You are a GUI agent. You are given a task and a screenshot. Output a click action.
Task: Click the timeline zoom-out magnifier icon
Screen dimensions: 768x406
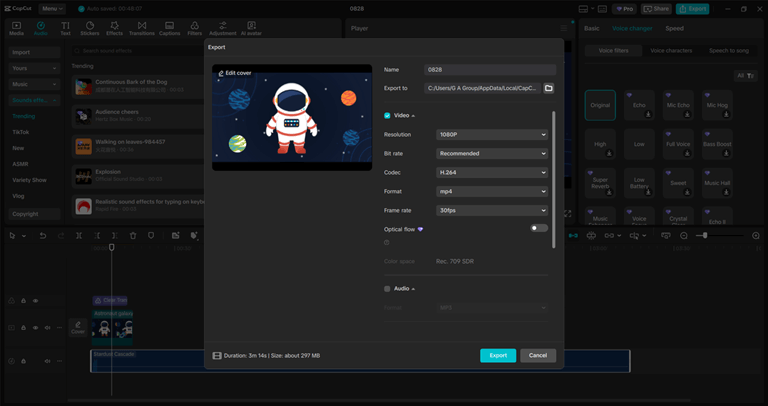684,236
